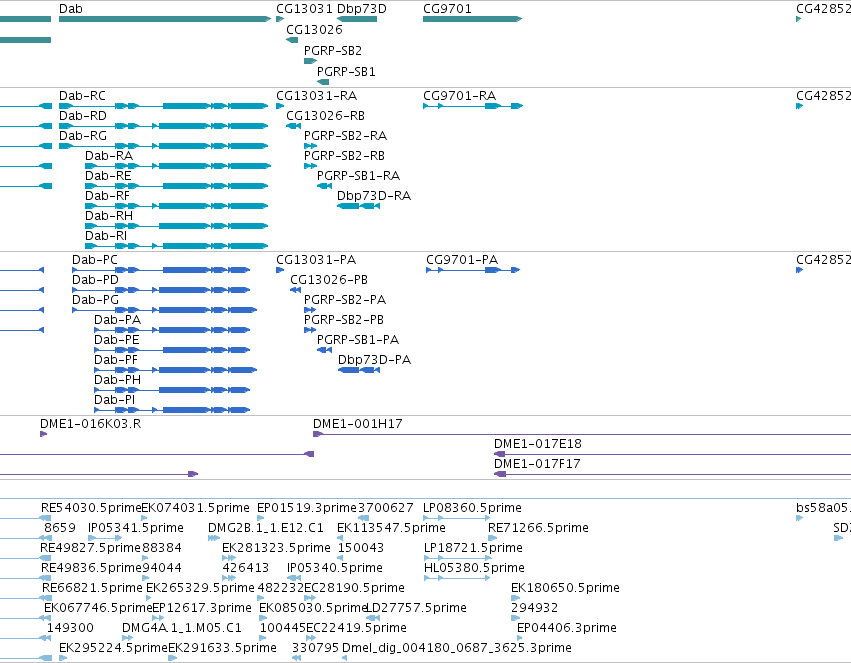The width and height of the screenshot is (851, 663).
Task: Select the Dab-RH transcript label
Action: point(109,216)
